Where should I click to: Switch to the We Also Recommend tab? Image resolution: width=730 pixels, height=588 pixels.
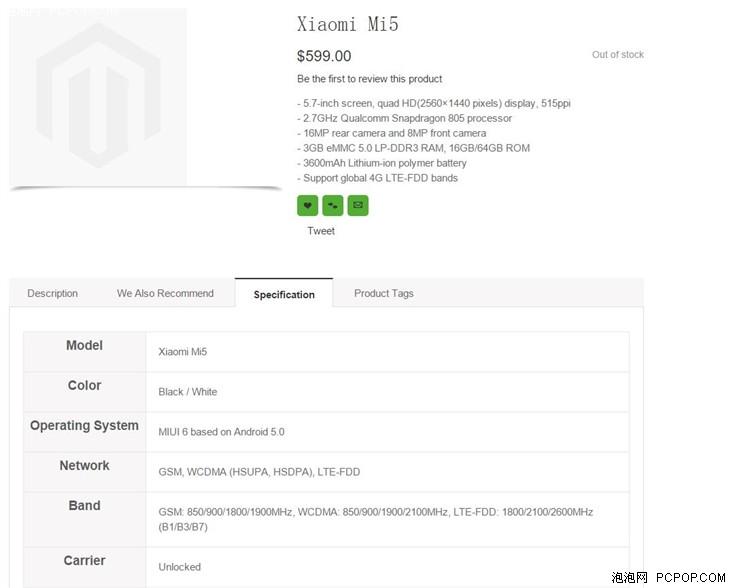(x=165, y=294)
